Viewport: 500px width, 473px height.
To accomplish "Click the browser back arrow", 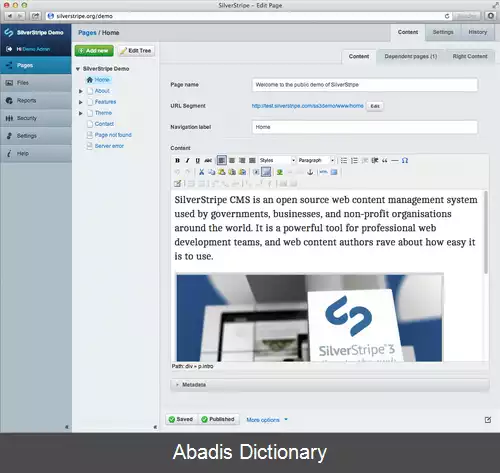I will click(x=9, y=16).
